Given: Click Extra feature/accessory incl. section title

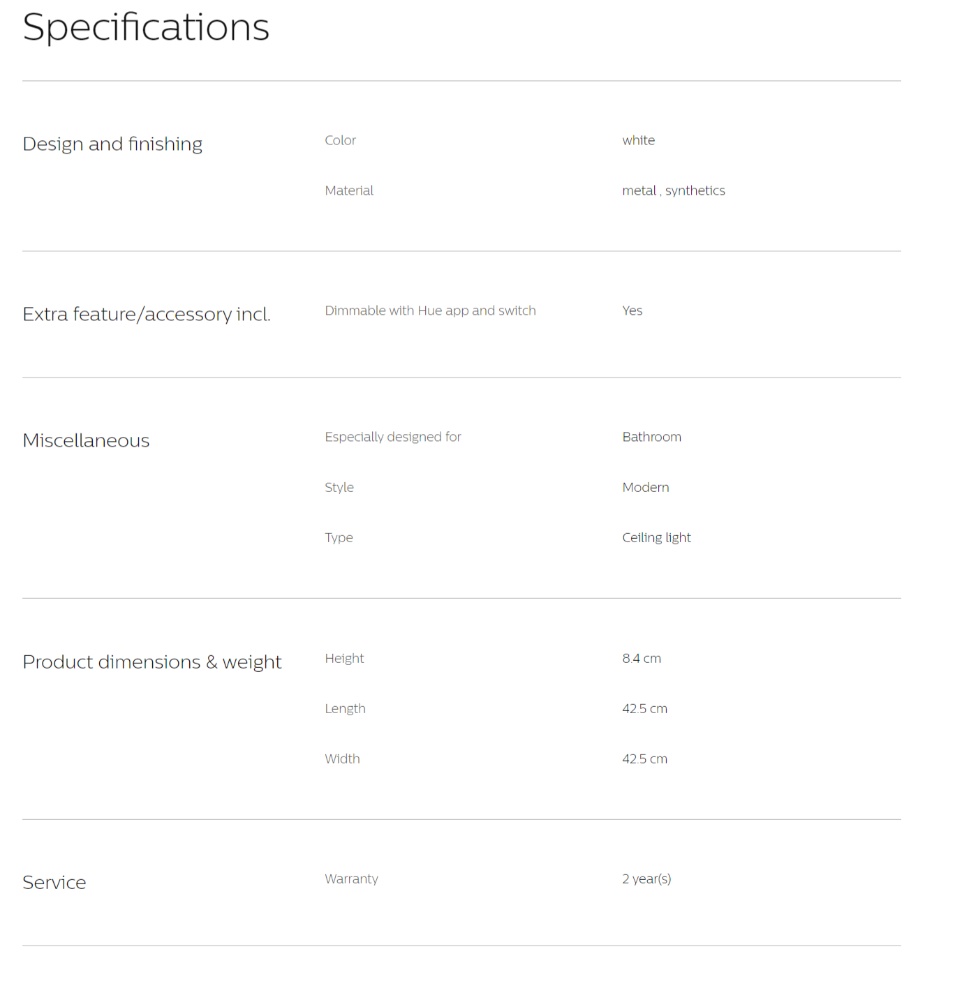Looking at the screenshot, I should pyautogui.click(x=147, y=314).
